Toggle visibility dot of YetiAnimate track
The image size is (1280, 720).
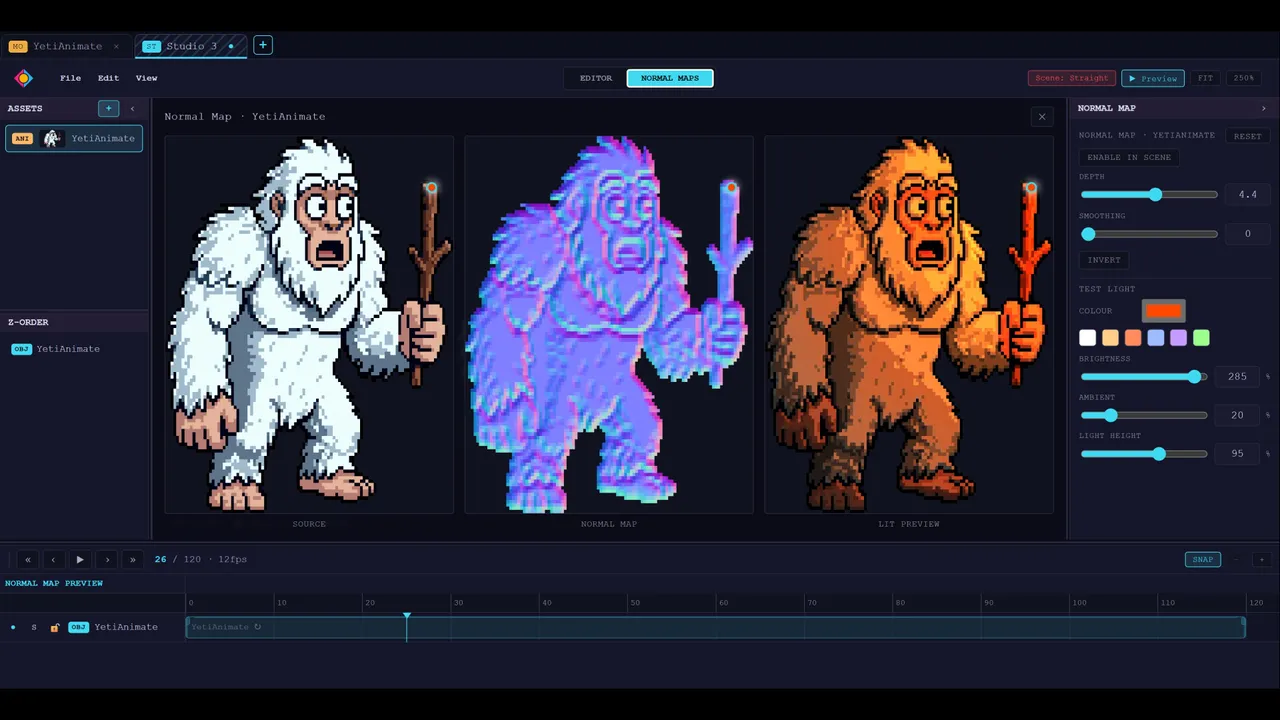(x=13, y=628)
